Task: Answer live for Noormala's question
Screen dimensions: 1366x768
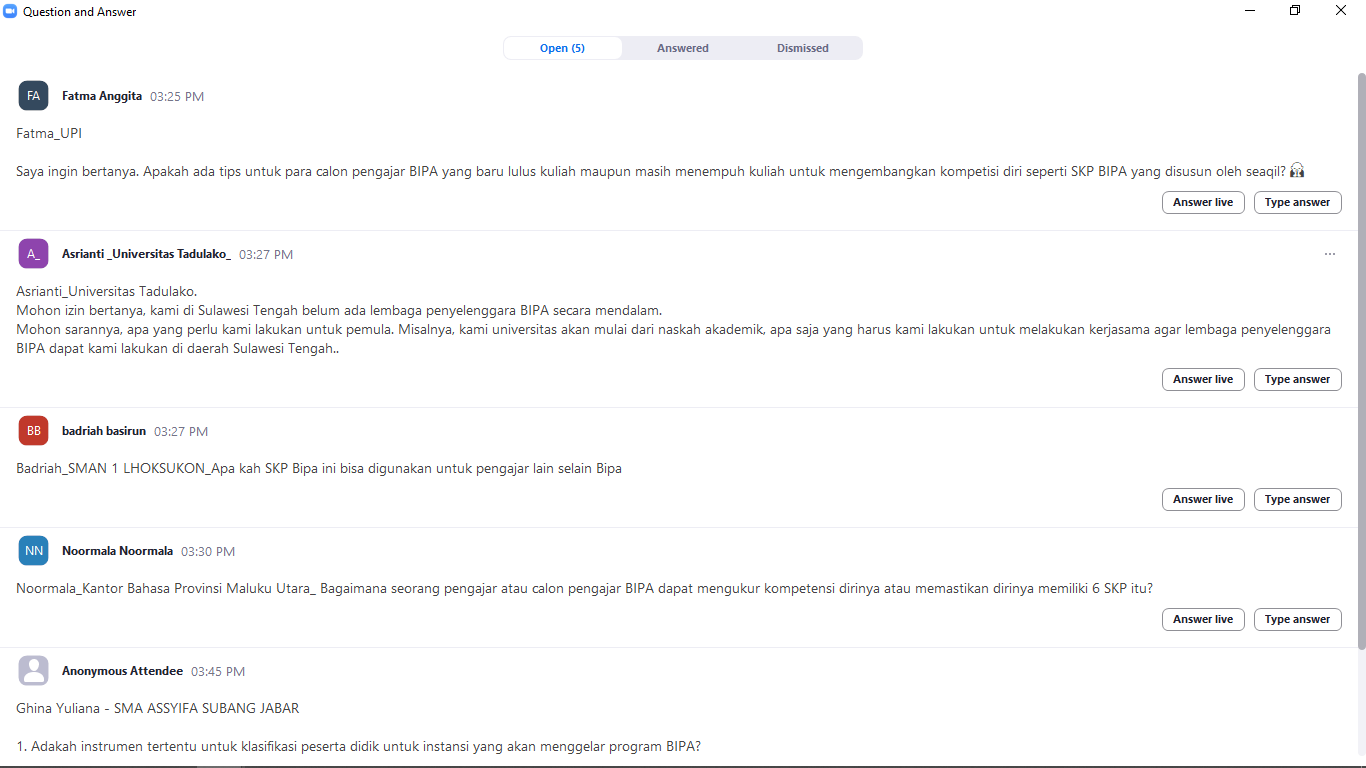Action: coord(1203,619)
